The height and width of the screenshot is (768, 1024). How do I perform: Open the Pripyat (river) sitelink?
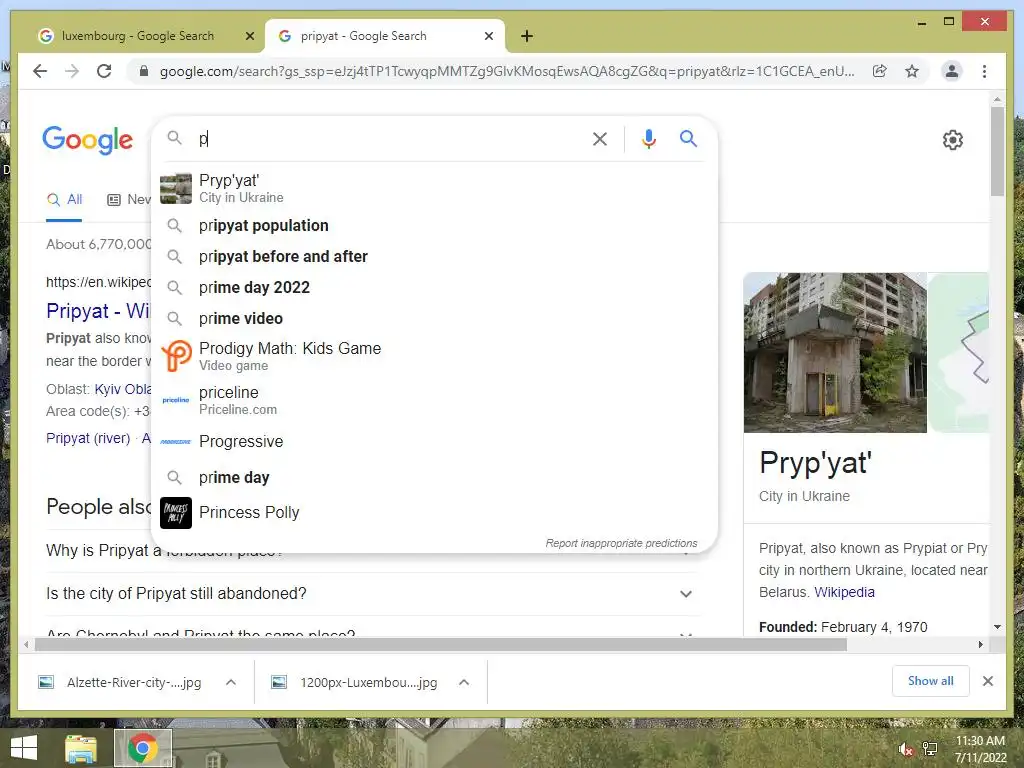[88, 438]
